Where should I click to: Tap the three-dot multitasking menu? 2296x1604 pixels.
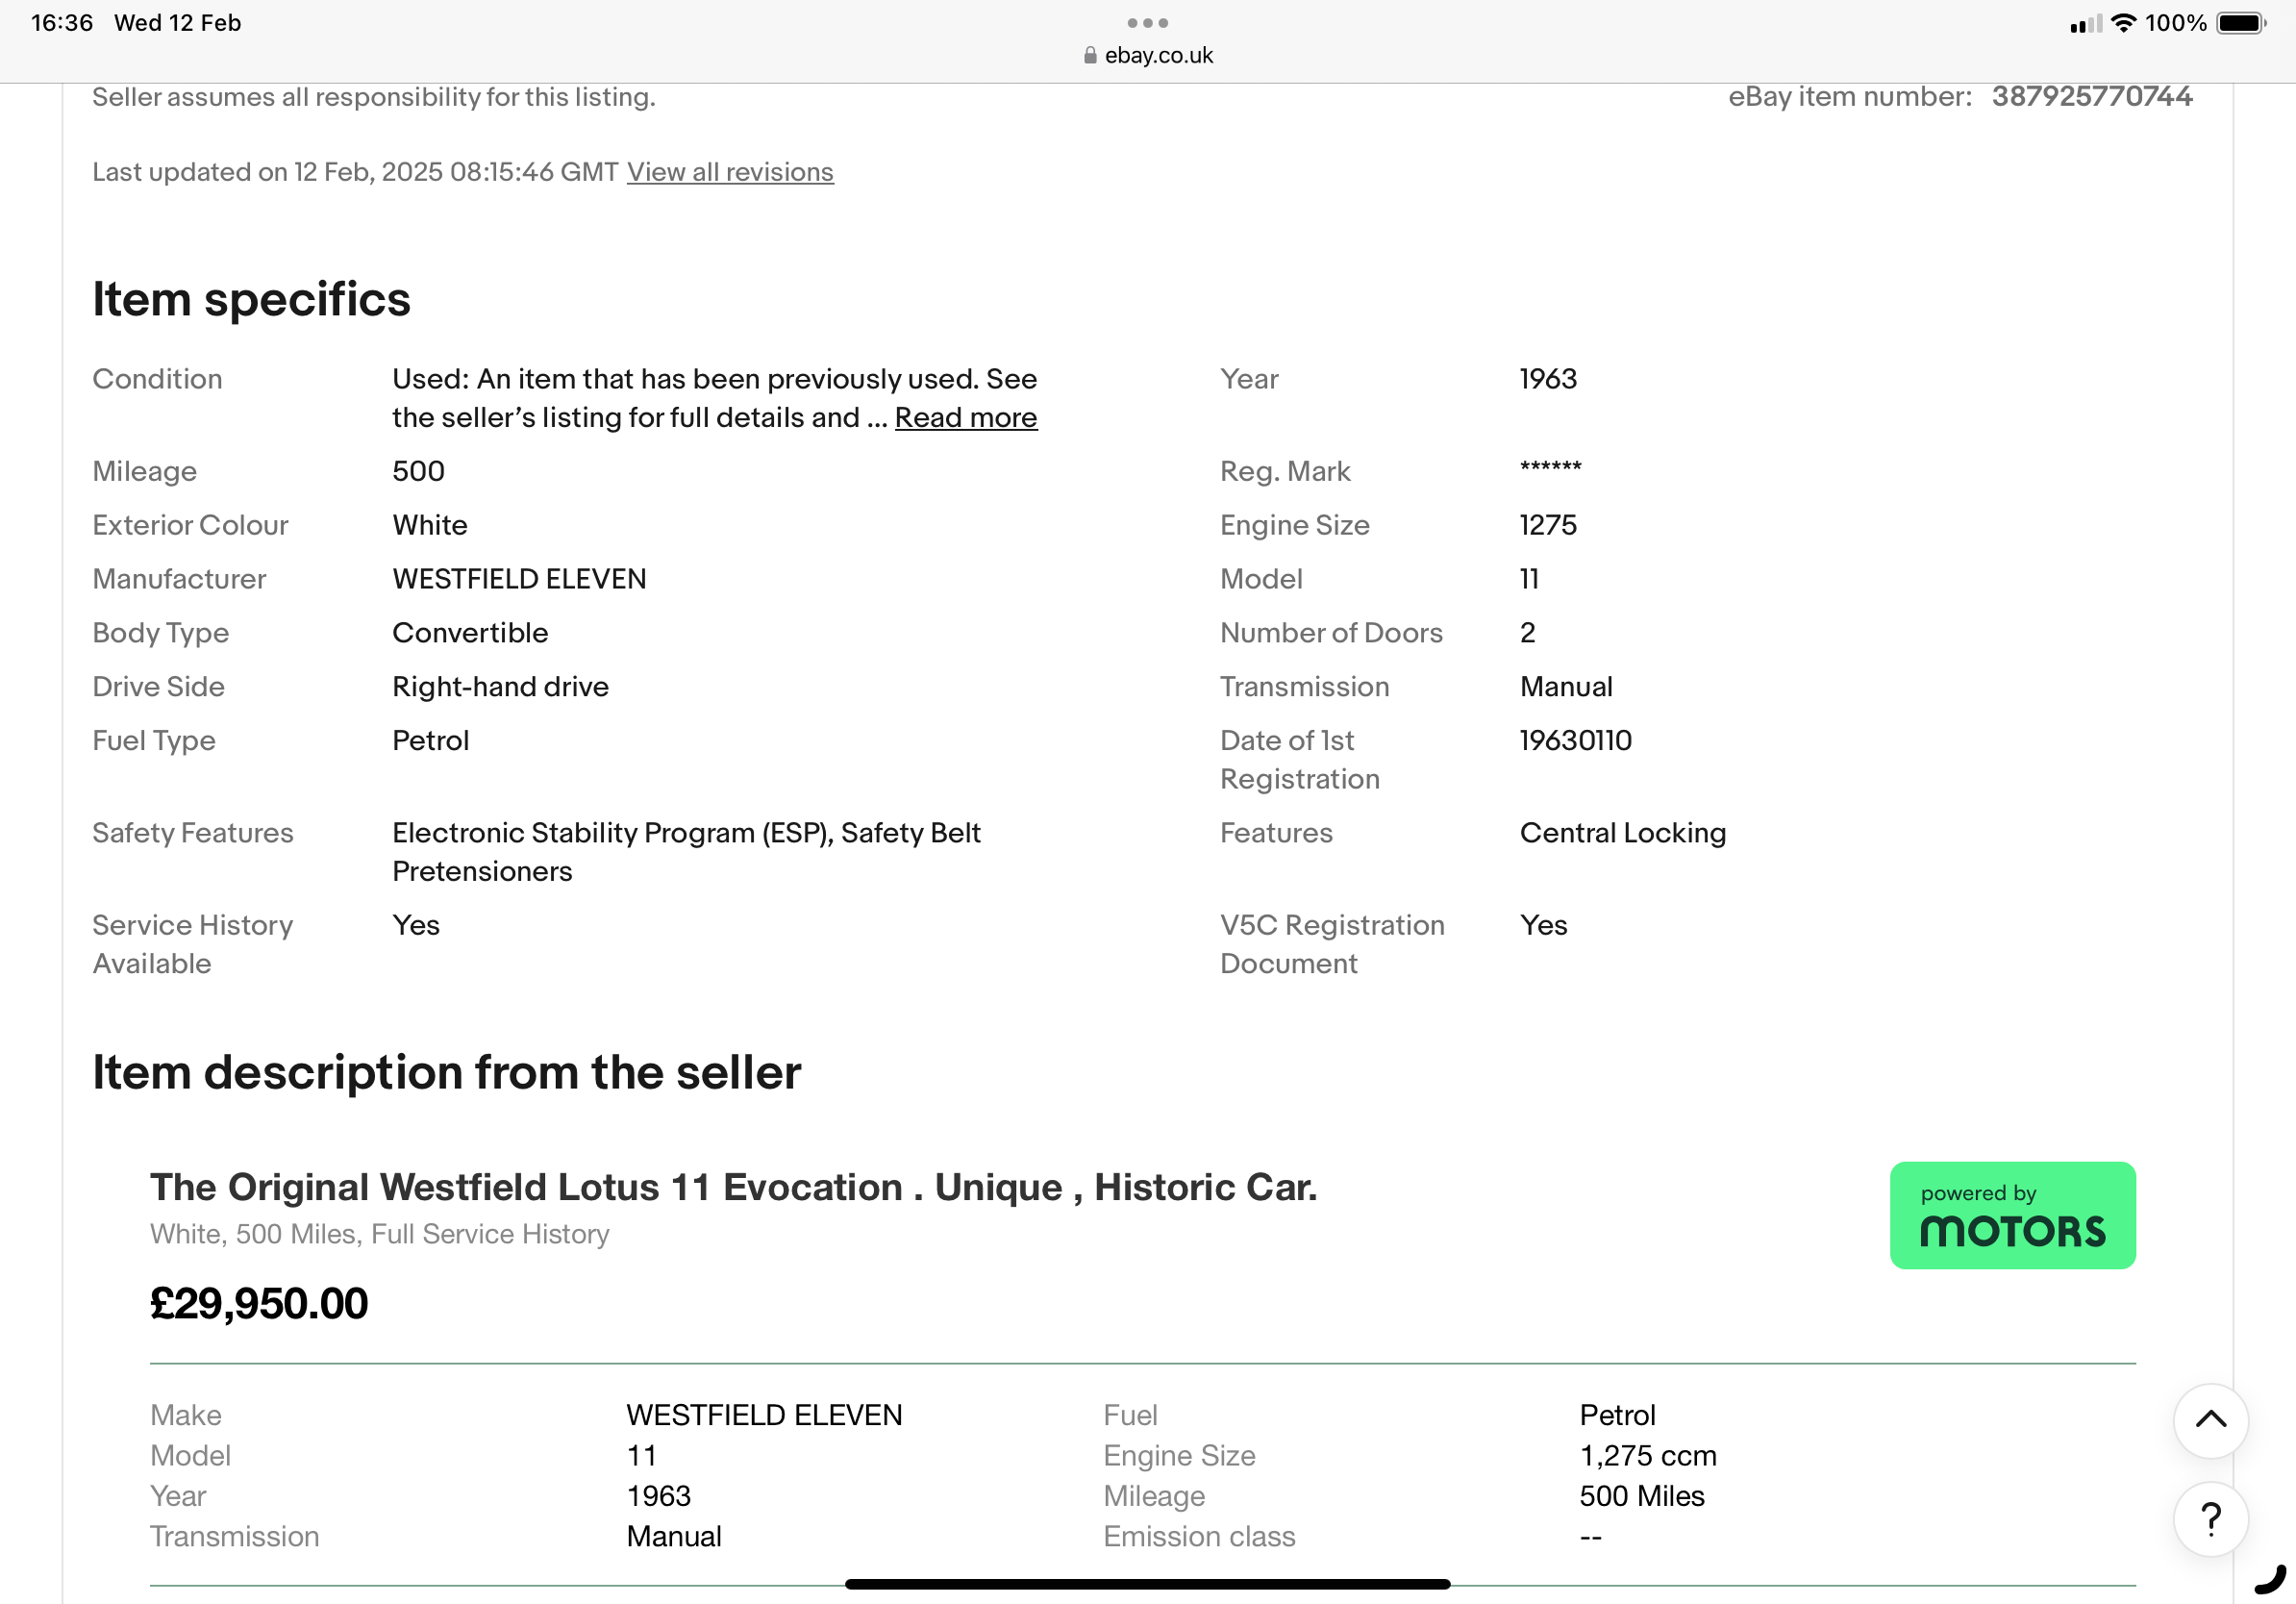click(1147, 23)
